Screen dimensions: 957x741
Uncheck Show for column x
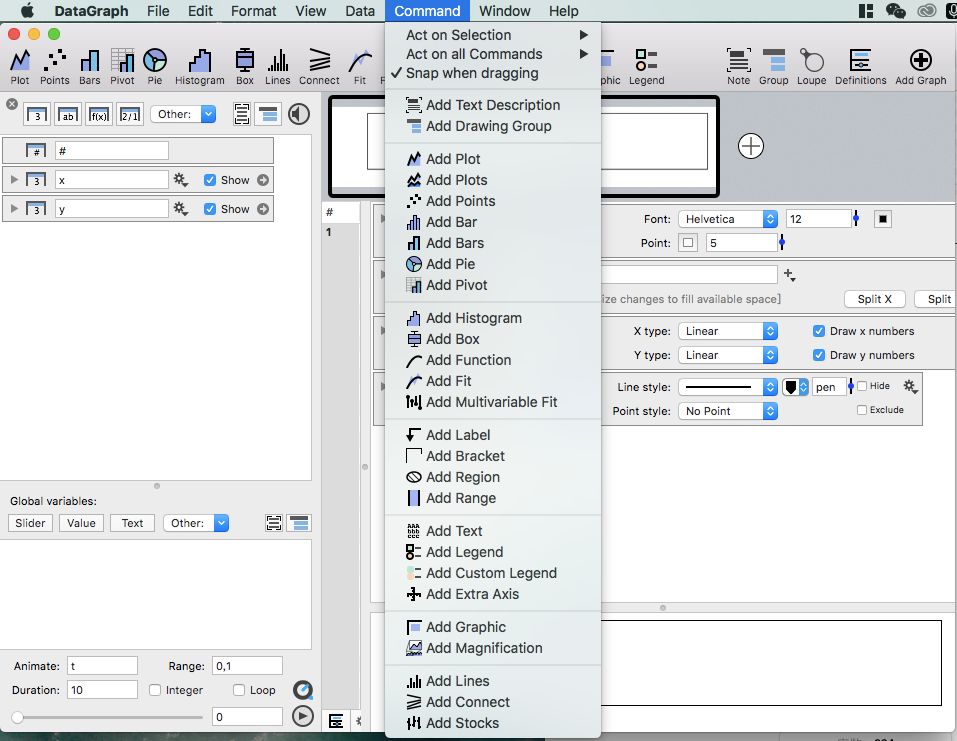(x=210, y=180)
